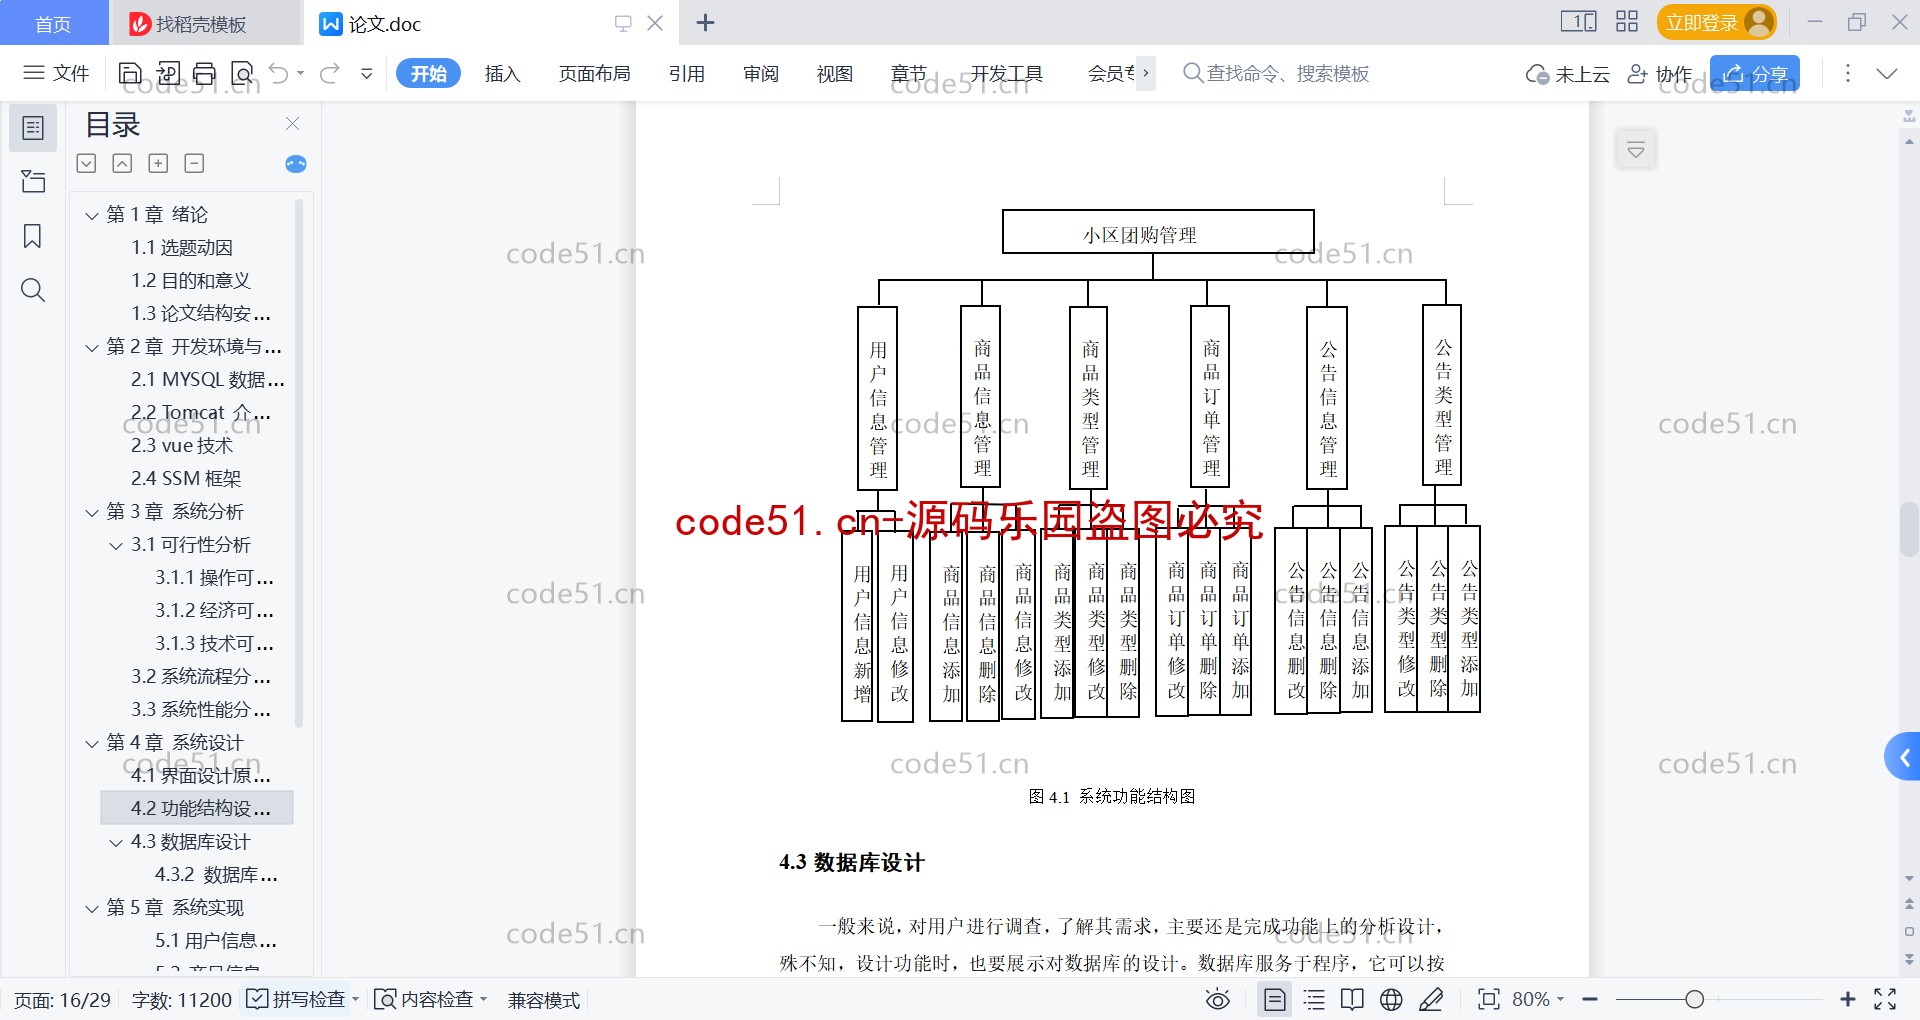Collapse 第5章 系统实现 tree node
Viewport: 1920px width, 1020px height.
click(92, 908)
